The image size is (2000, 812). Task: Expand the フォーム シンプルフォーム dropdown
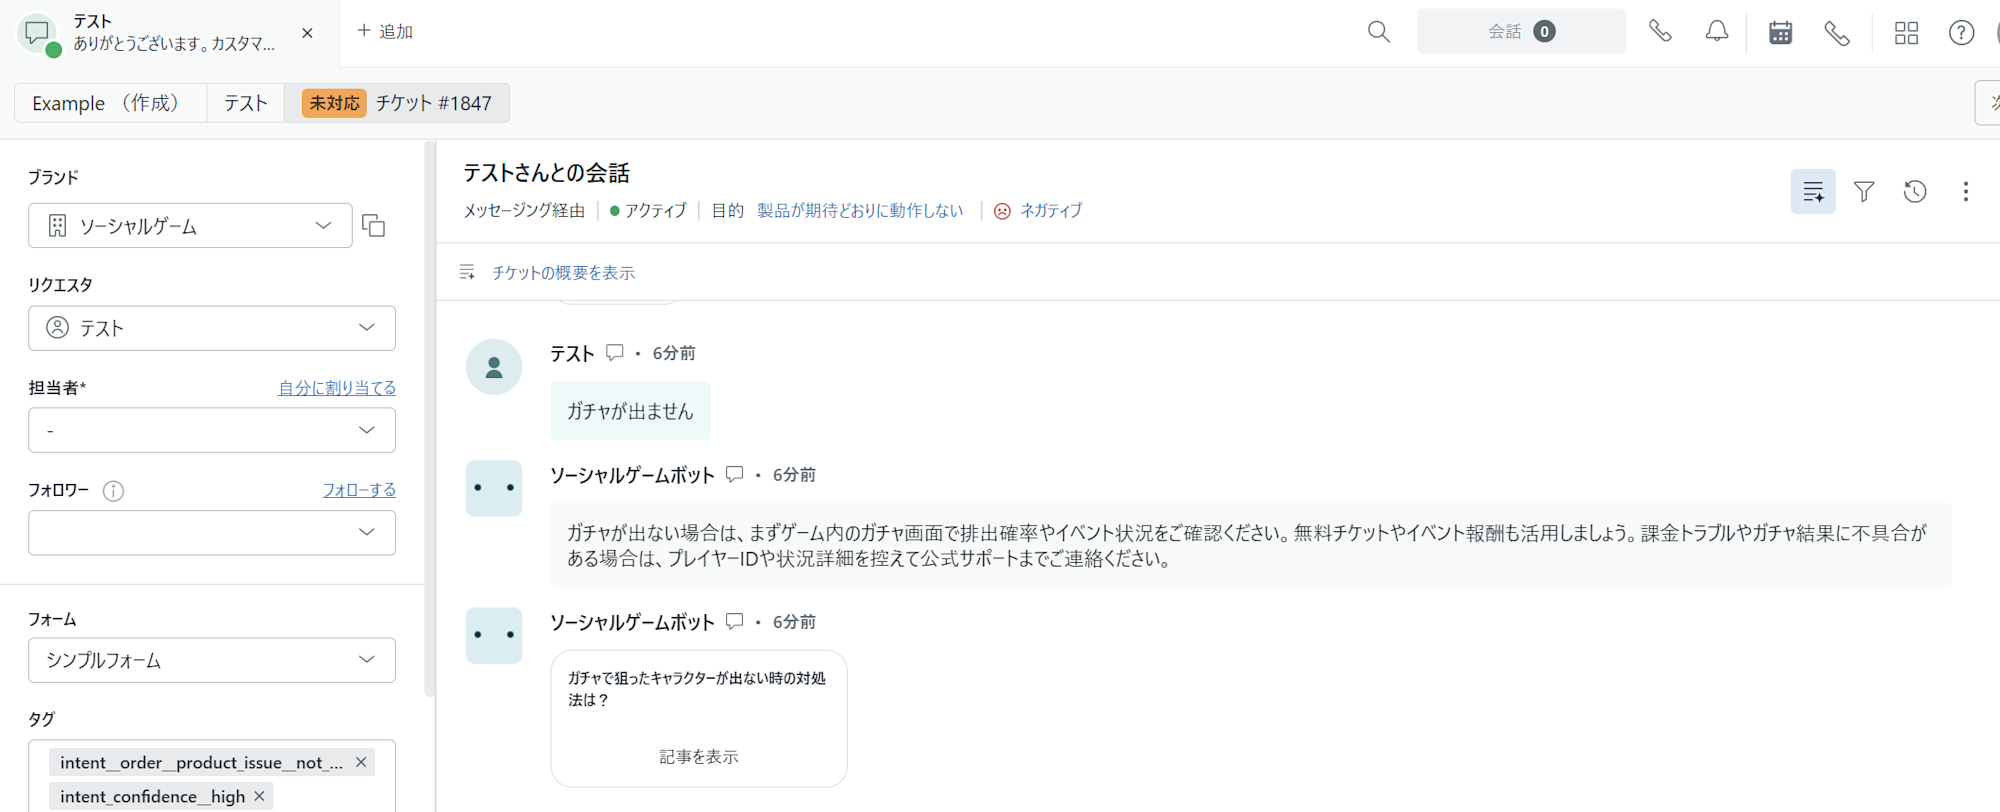(x=211, y=660)
